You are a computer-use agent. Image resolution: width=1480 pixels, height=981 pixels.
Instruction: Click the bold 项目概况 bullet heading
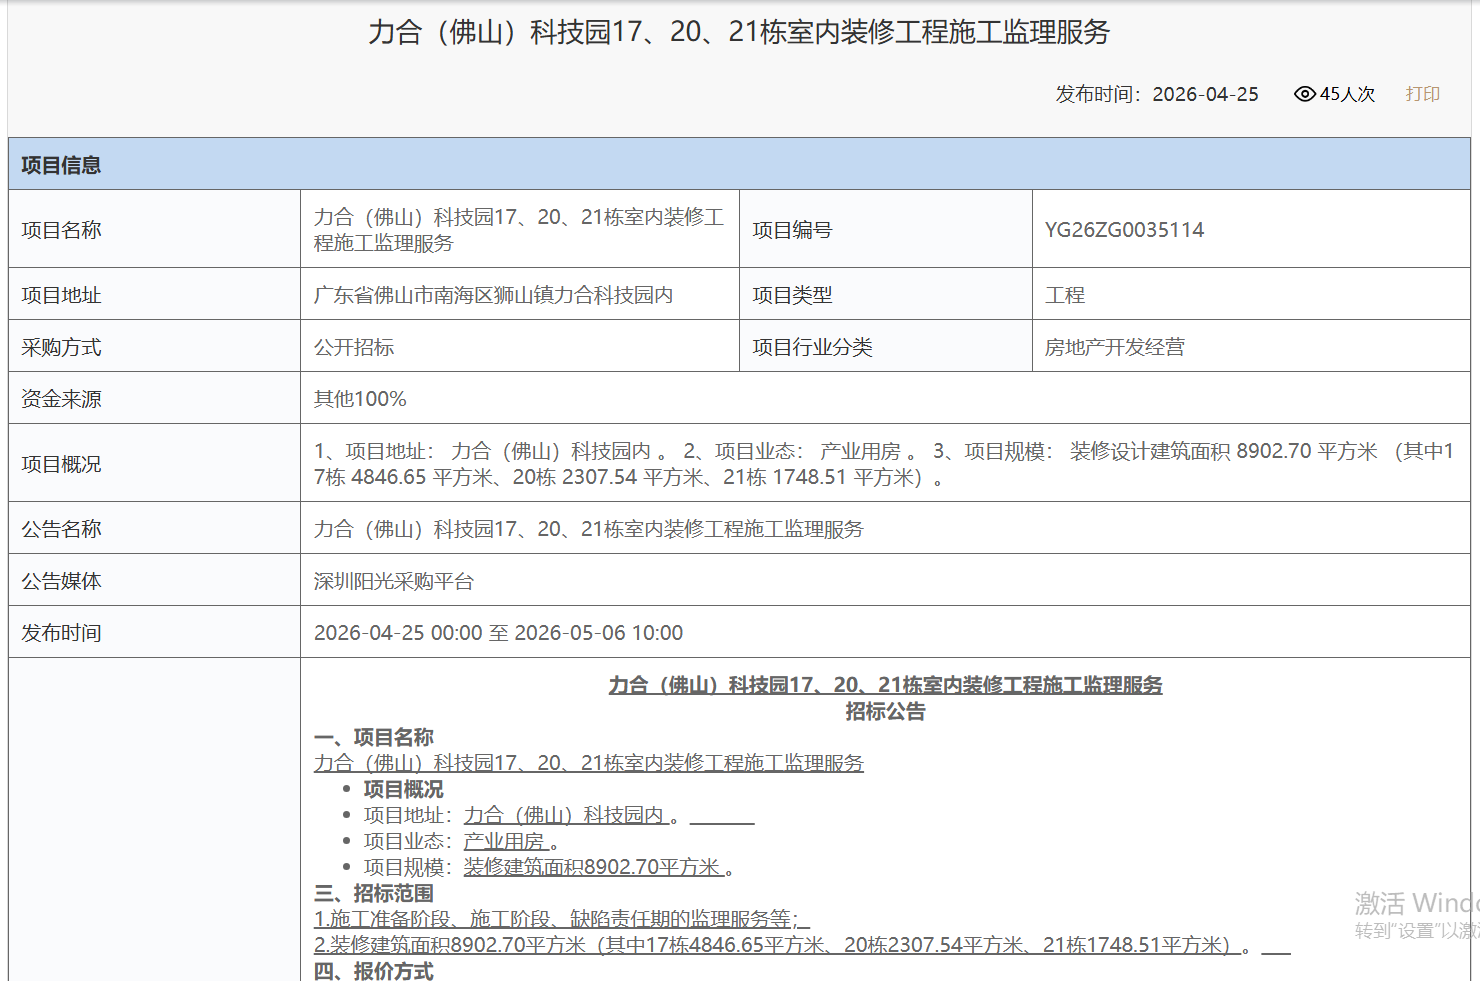point(403,789)
